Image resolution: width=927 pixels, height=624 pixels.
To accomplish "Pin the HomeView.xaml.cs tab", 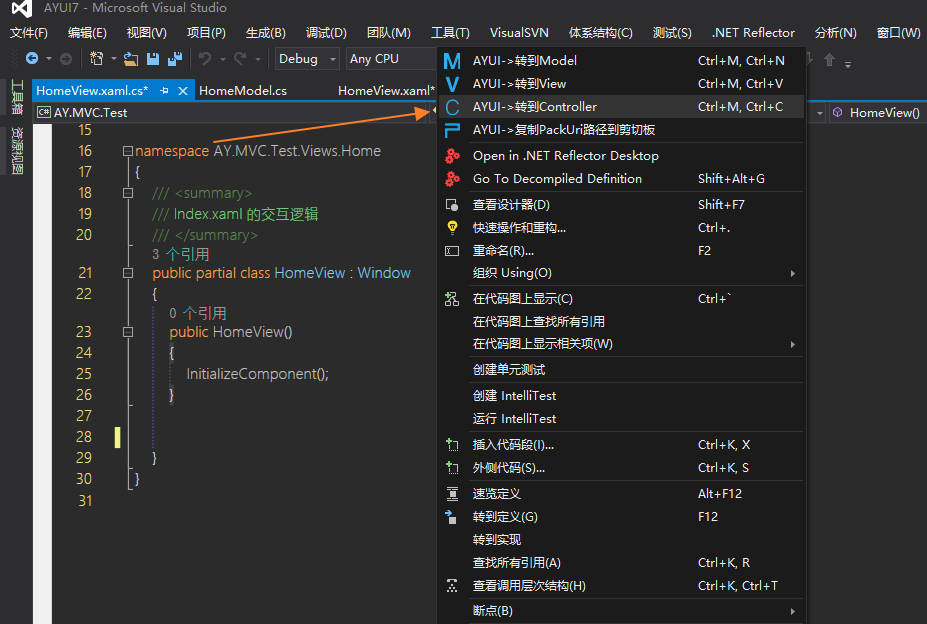I will [x=164, y=90].
